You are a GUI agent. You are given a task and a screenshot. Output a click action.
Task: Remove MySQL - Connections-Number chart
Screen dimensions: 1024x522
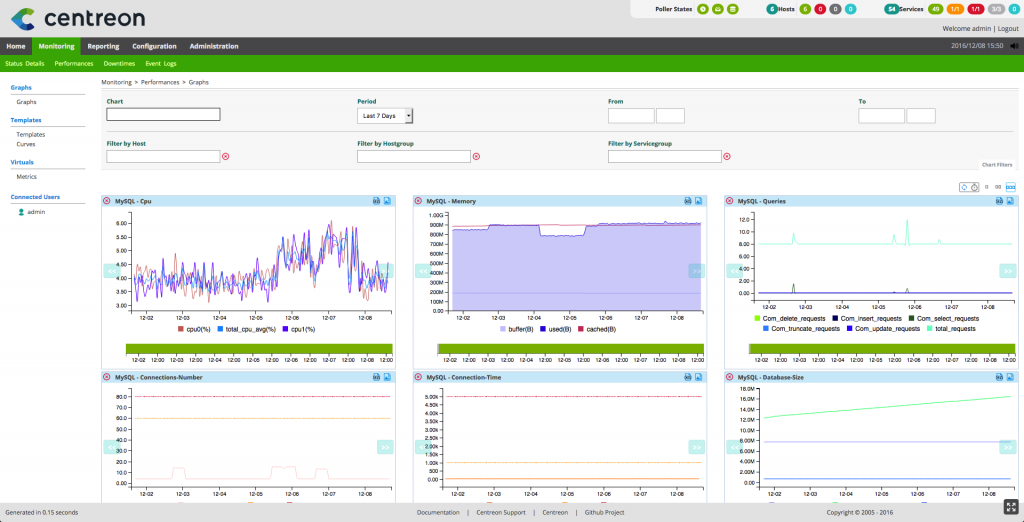pos(106,377)
